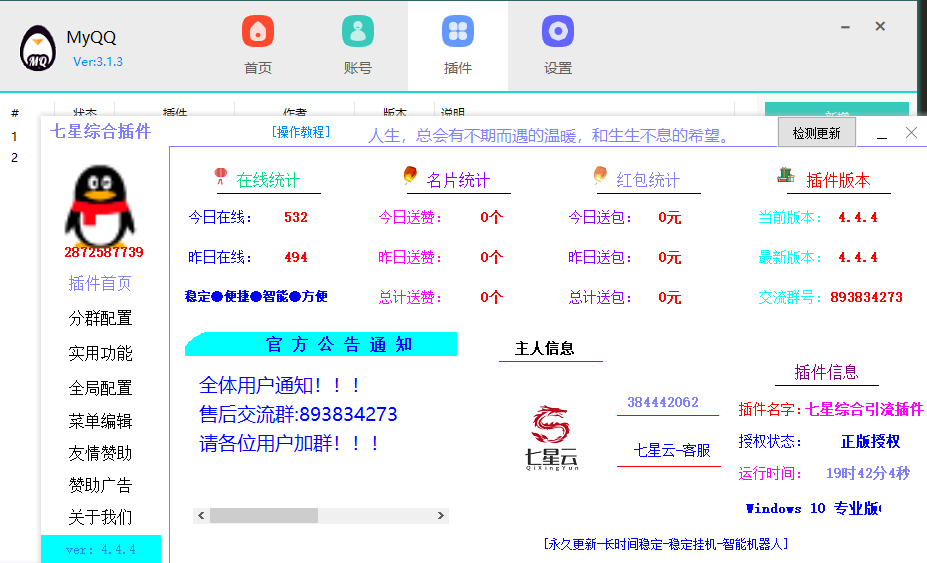
Task: Click the 七星云 dragon logo
Action: (551, 438)
